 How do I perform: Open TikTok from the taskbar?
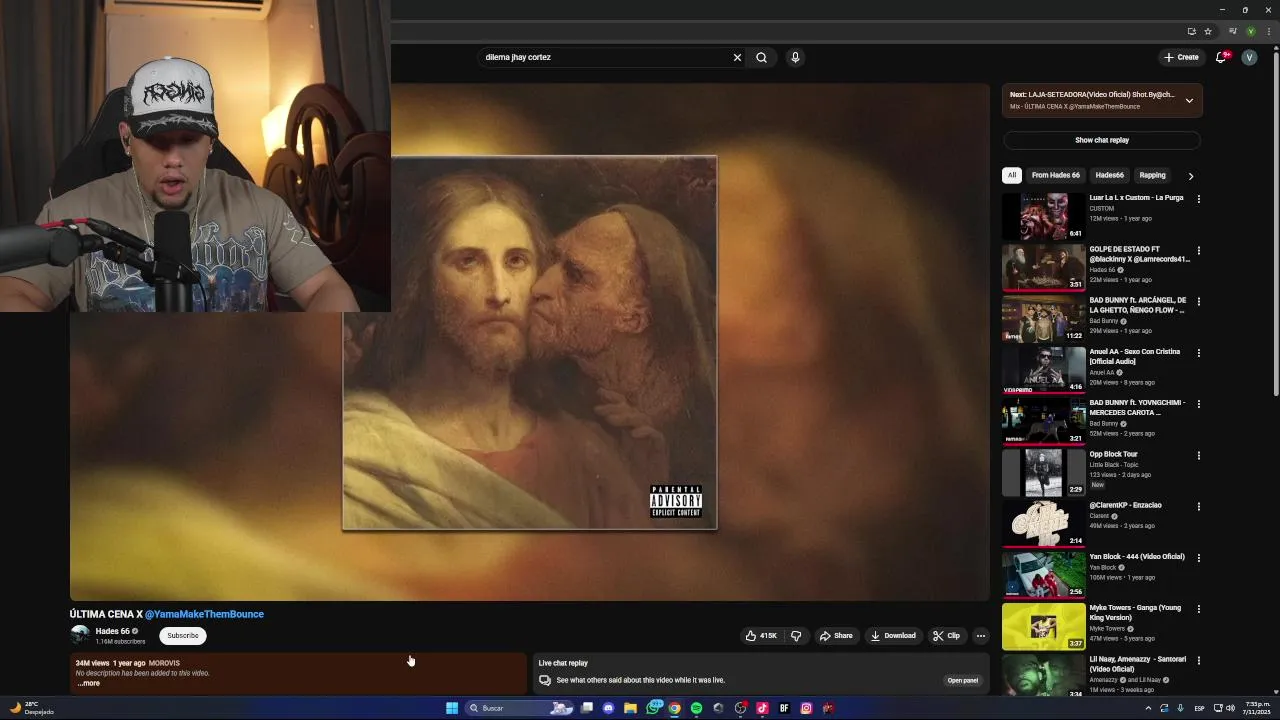coord(762,708)
